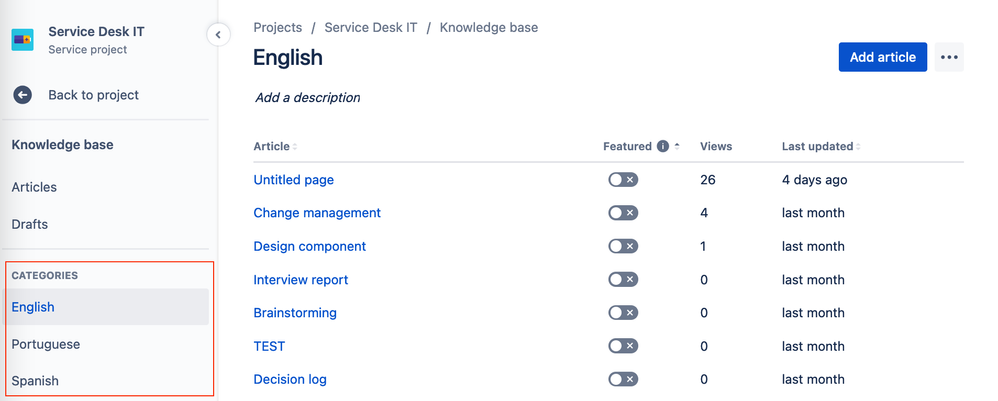Collapse the sidebar with the chevron button
The image size is (998, 401).
click(218, 35)
